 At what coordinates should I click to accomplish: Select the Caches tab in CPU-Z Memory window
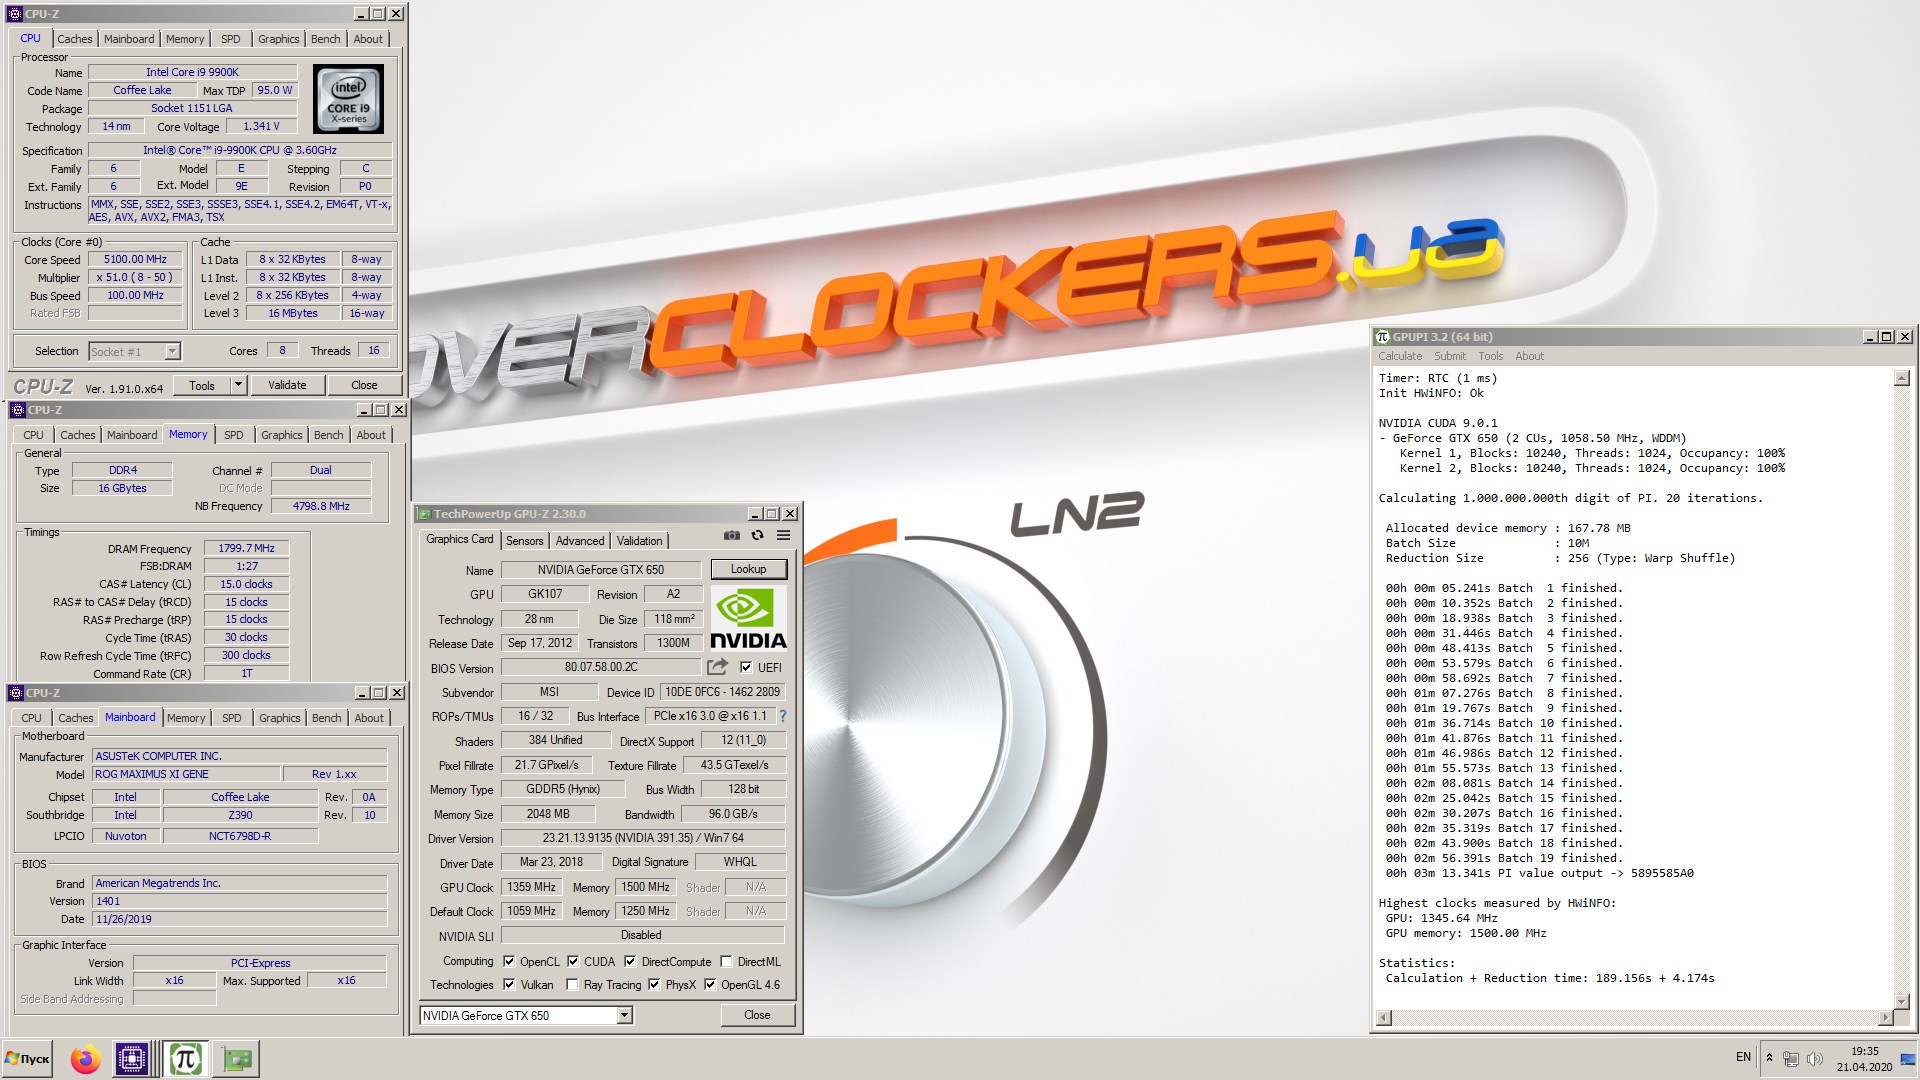click(77, 435)
